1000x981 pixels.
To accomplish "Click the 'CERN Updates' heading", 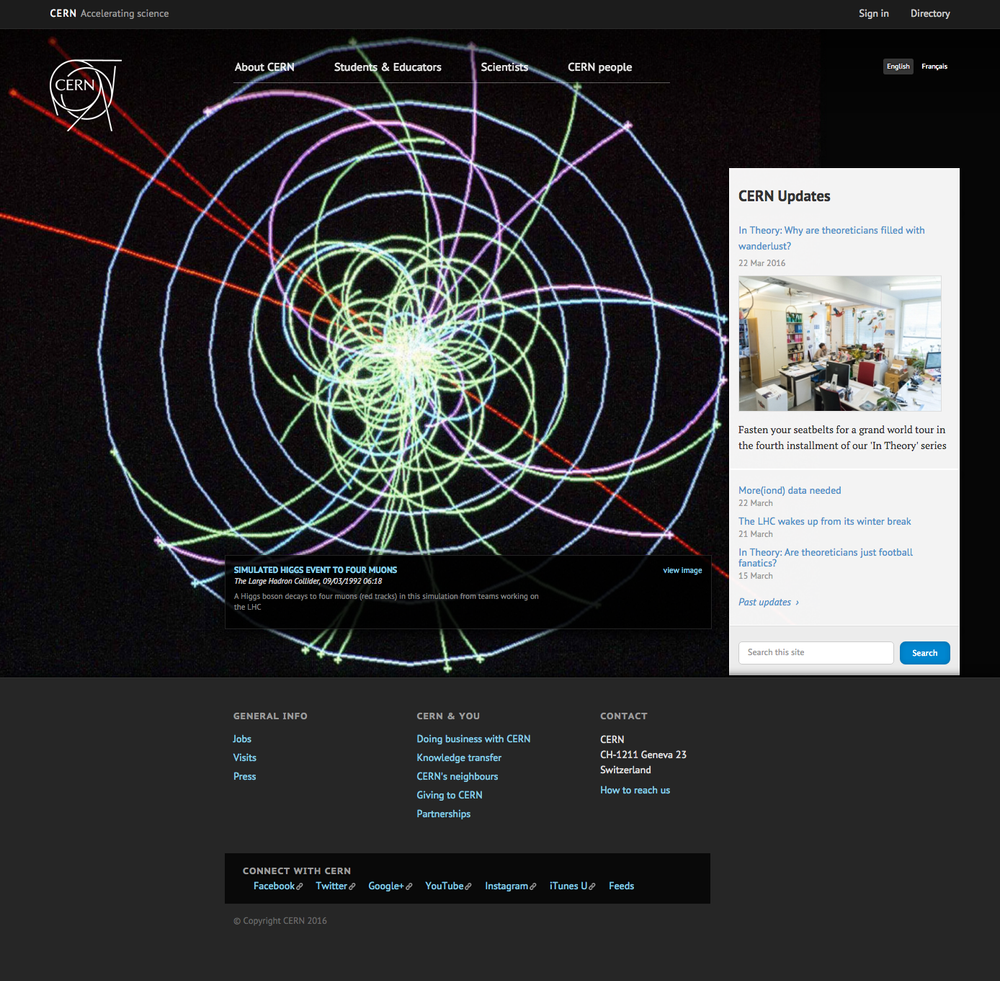I will tap(784, 196).
